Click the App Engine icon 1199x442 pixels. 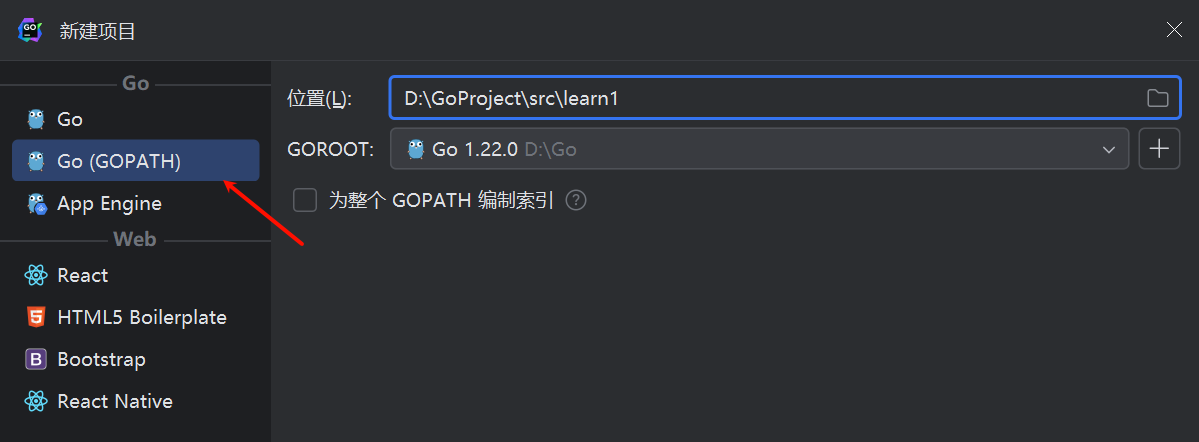click(37, 204)
